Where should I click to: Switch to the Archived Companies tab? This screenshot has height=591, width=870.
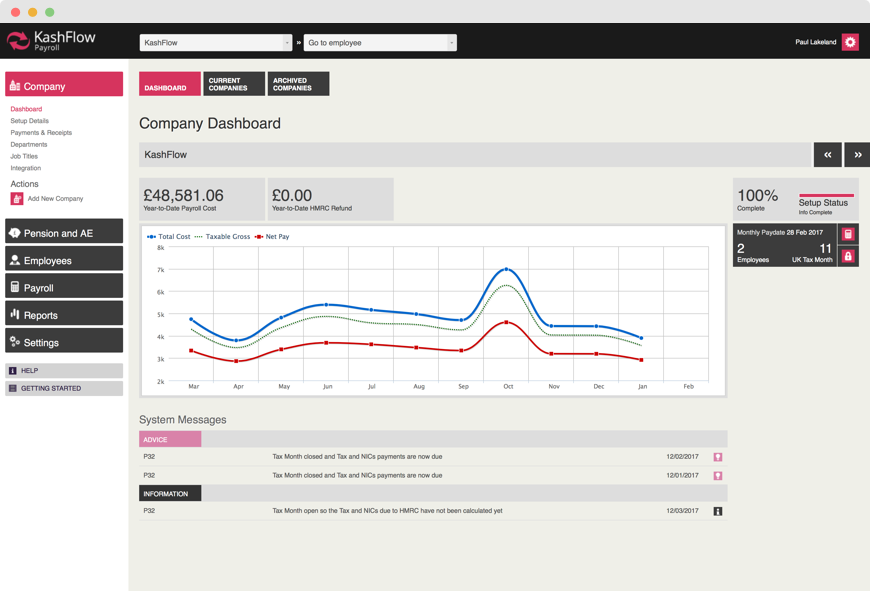(x=298, y=84)
